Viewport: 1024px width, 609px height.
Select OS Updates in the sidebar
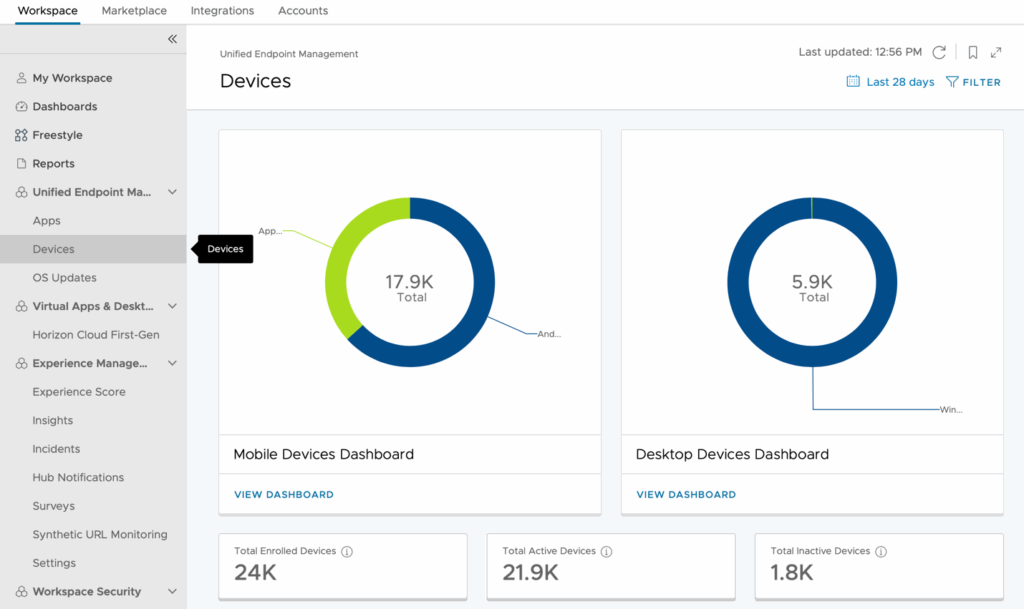point(64,278)
